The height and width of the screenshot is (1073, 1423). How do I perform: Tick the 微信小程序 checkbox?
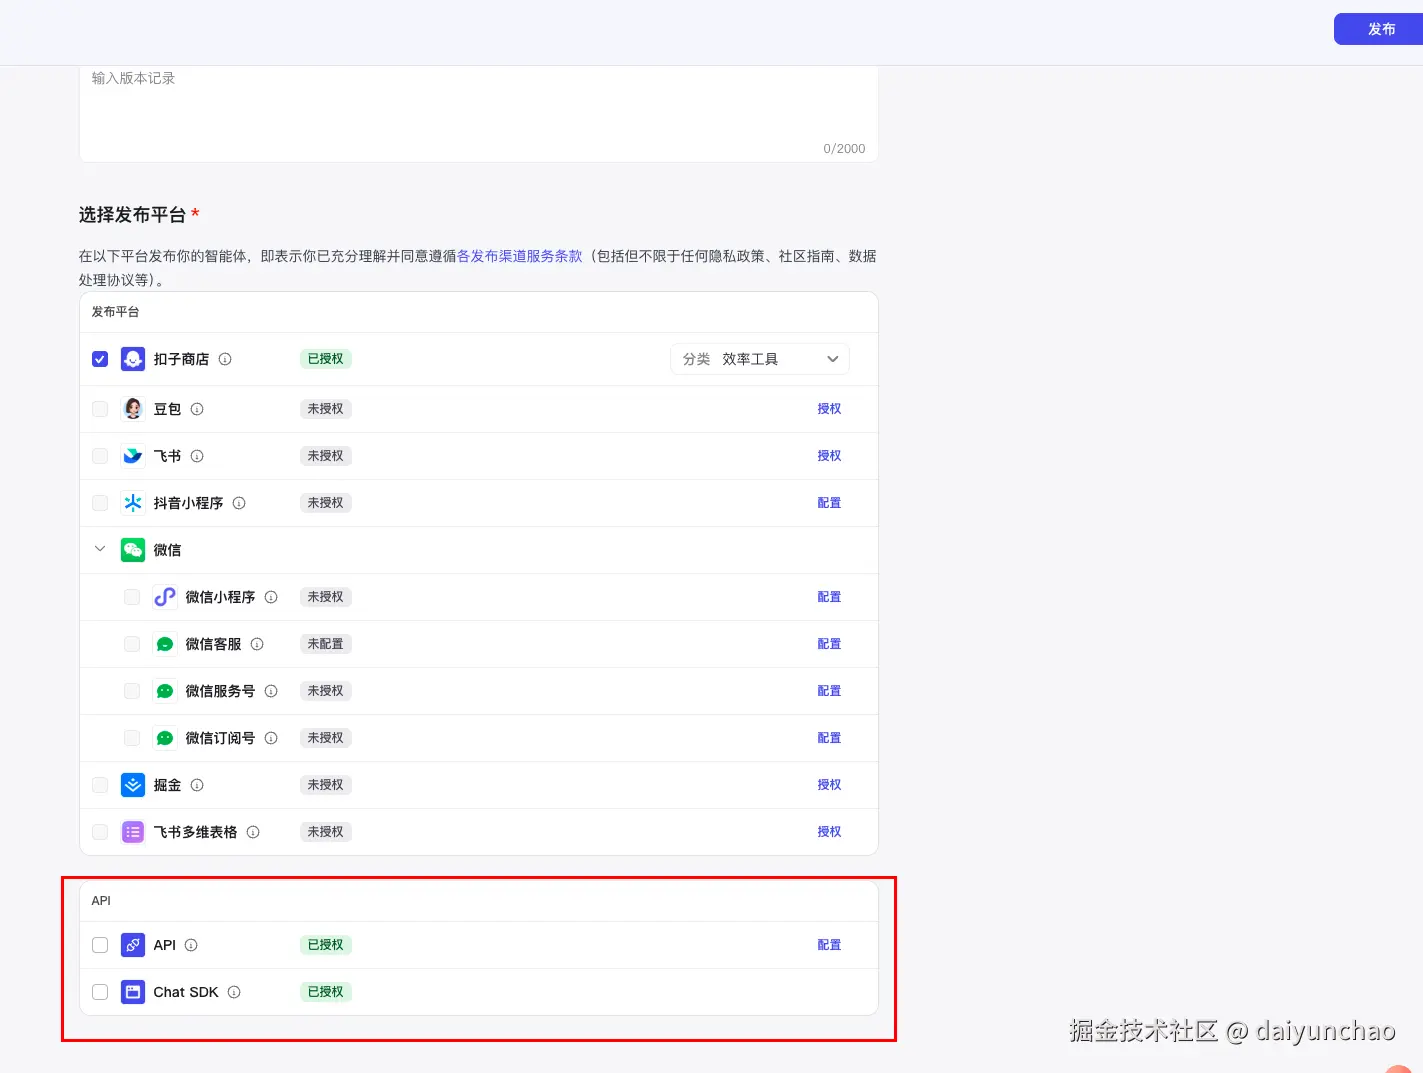tap(132, 597)
